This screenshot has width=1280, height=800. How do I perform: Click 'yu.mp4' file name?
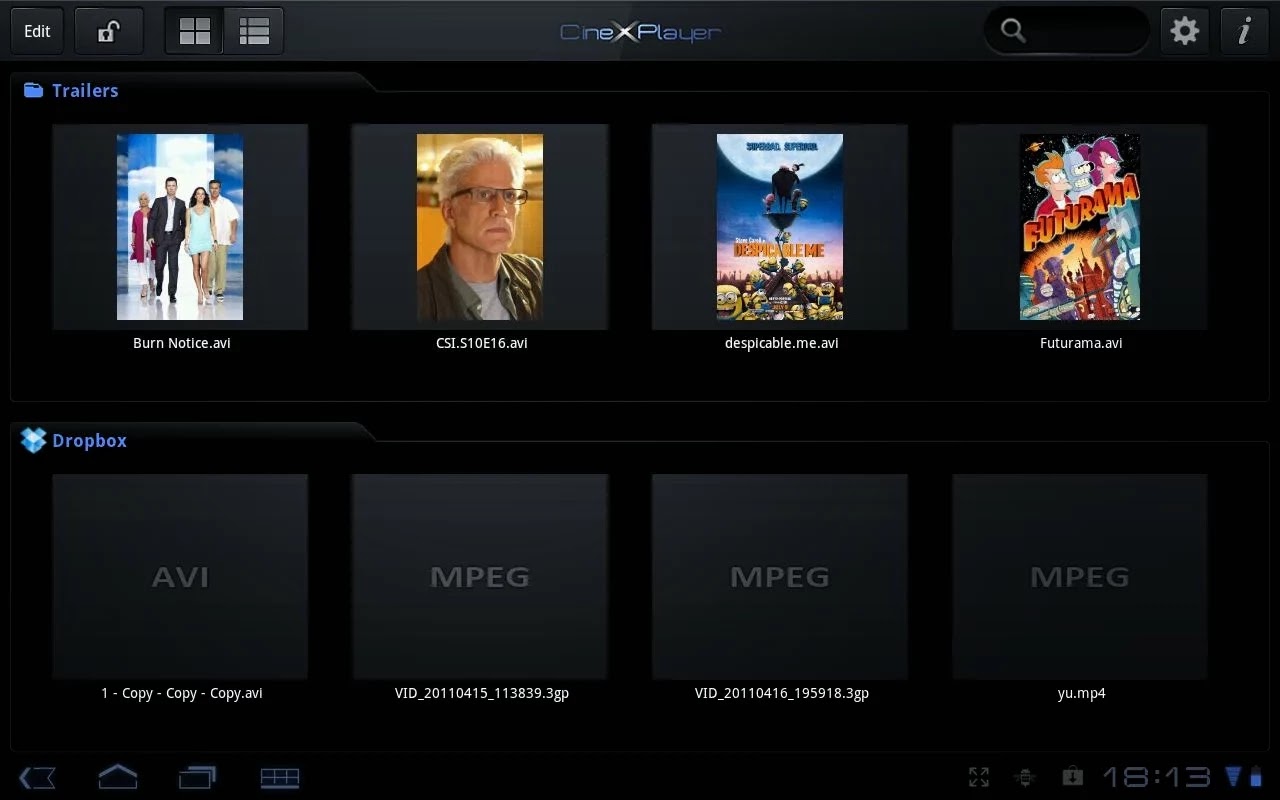click(1082, 693)
